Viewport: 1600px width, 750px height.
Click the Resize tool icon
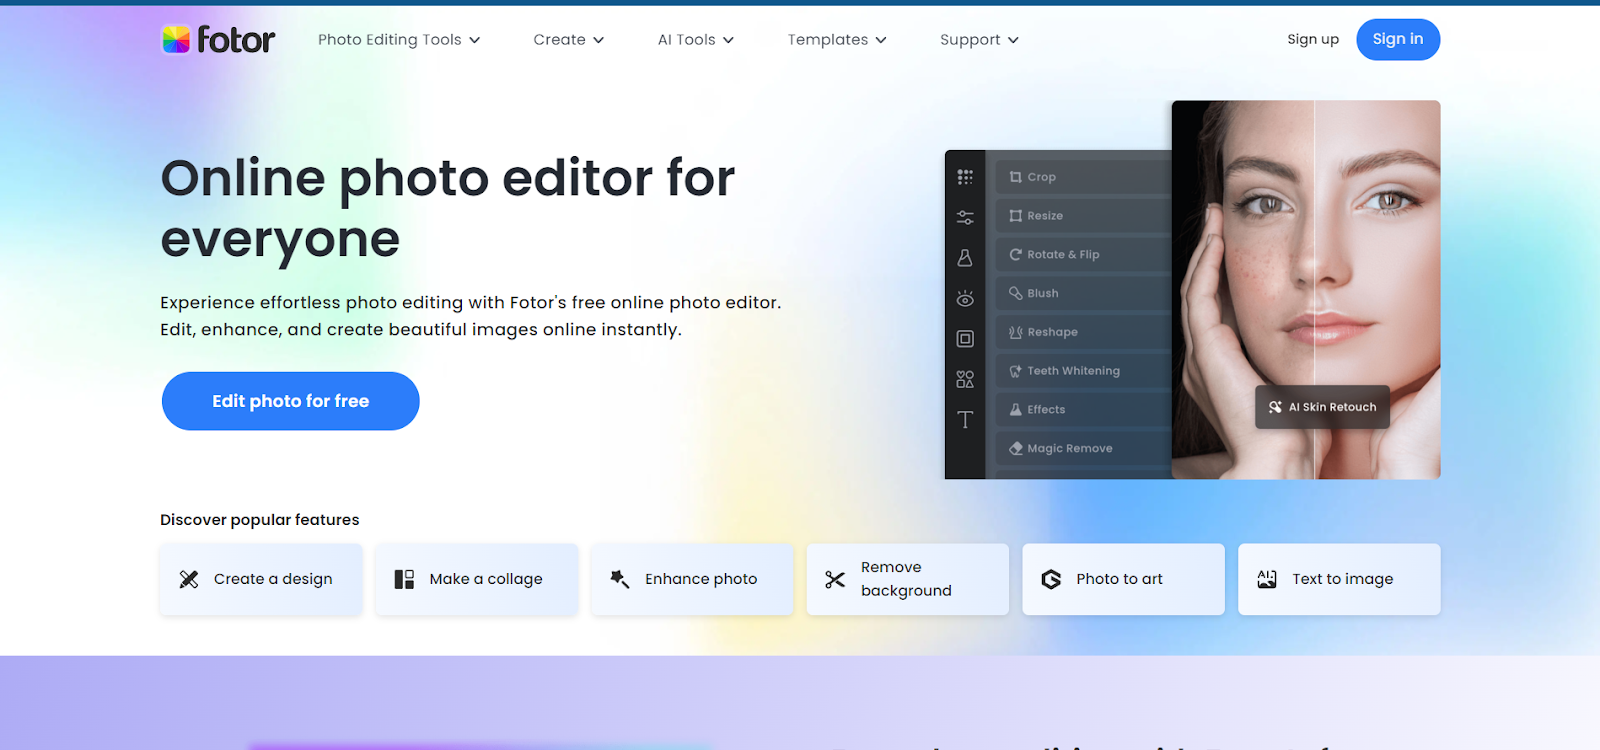(x=1016, y=216)
